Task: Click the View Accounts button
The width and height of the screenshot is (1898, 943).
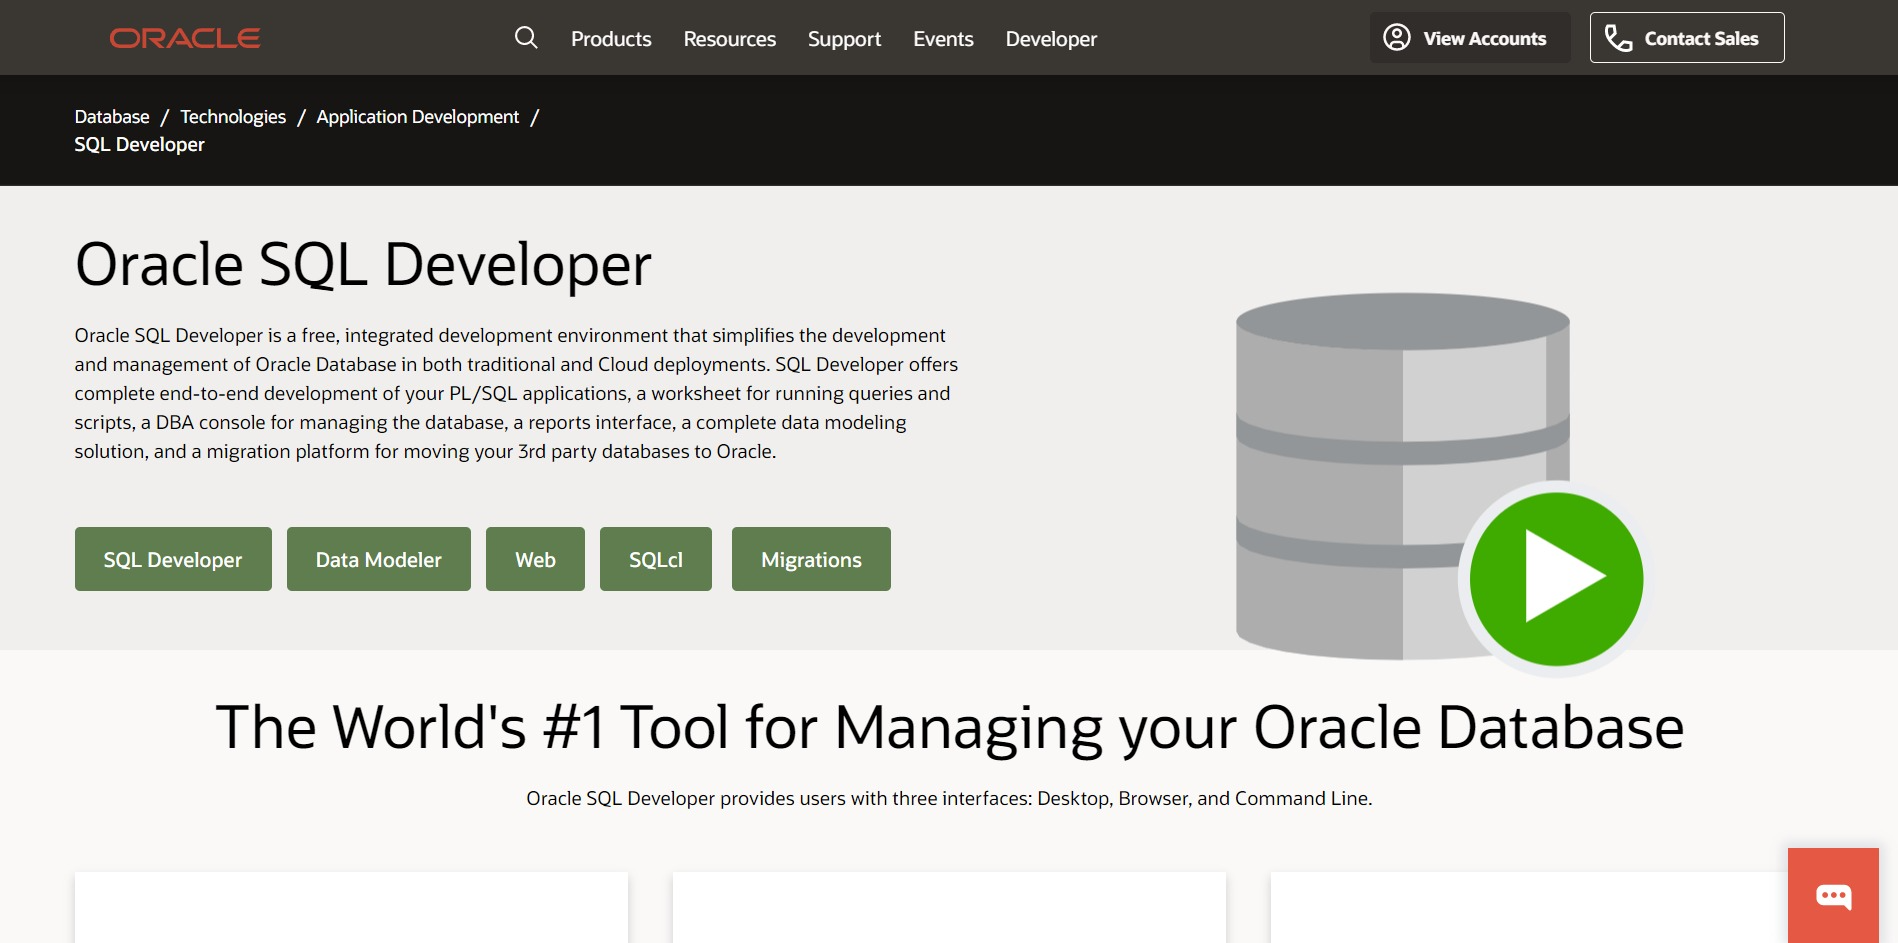Action: tap(1470, 38)
